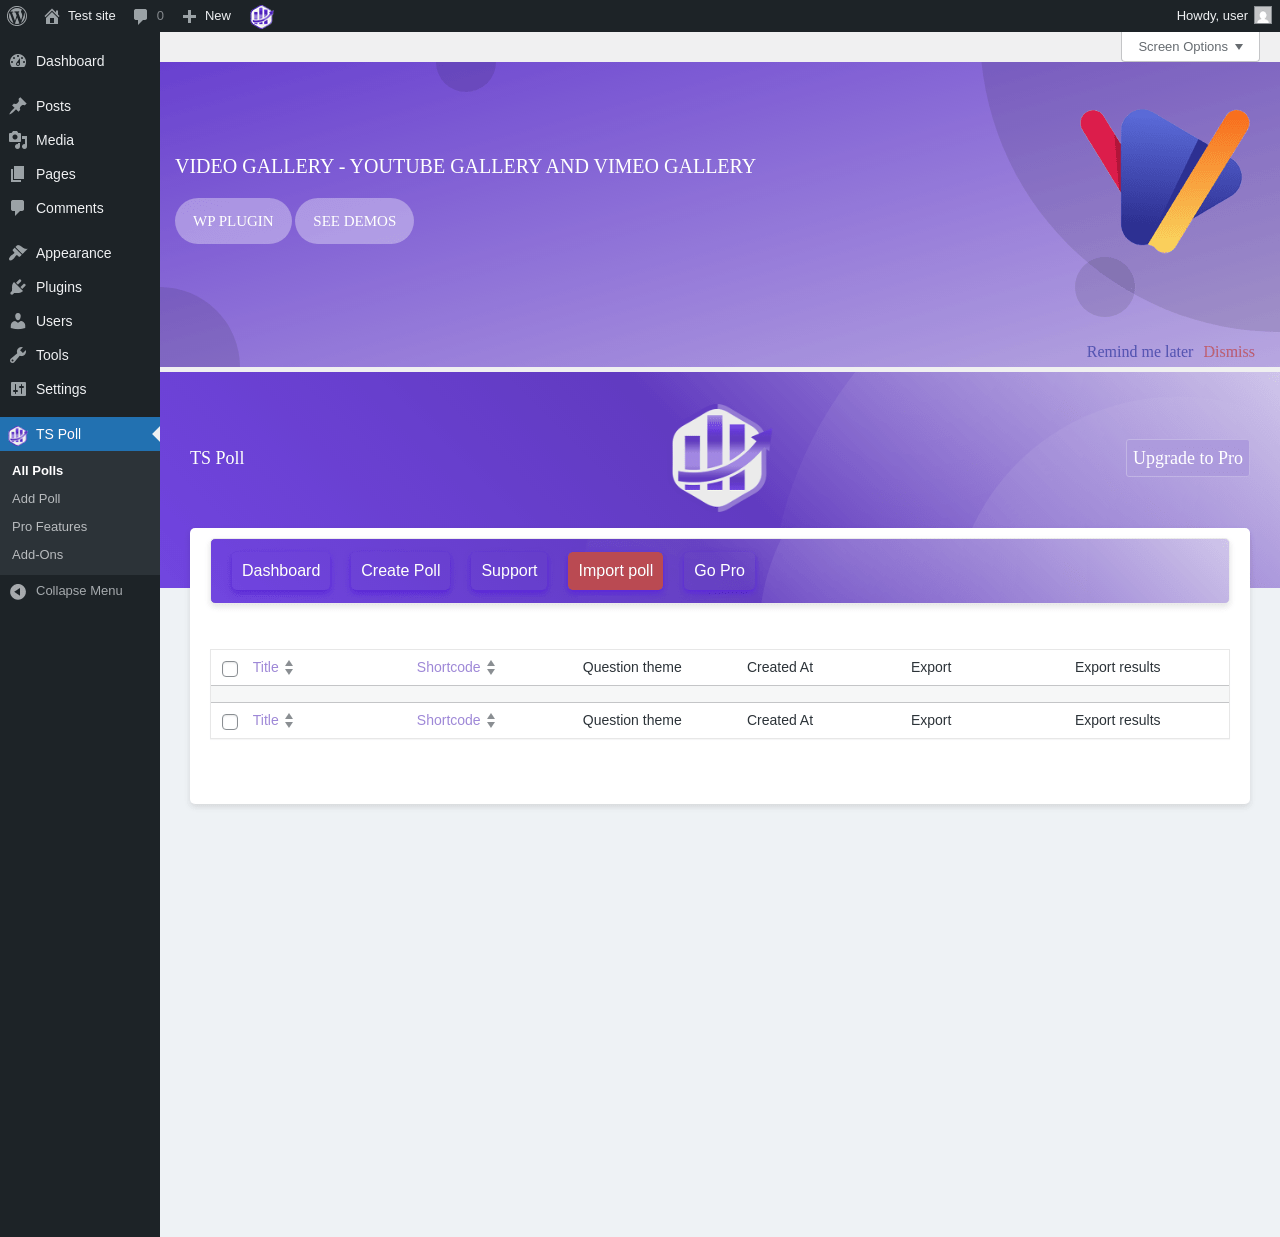The height and width of the screenshot is (1237, 1280).
Task: Click the Create Poll button
Action: [x=400, y=570]
